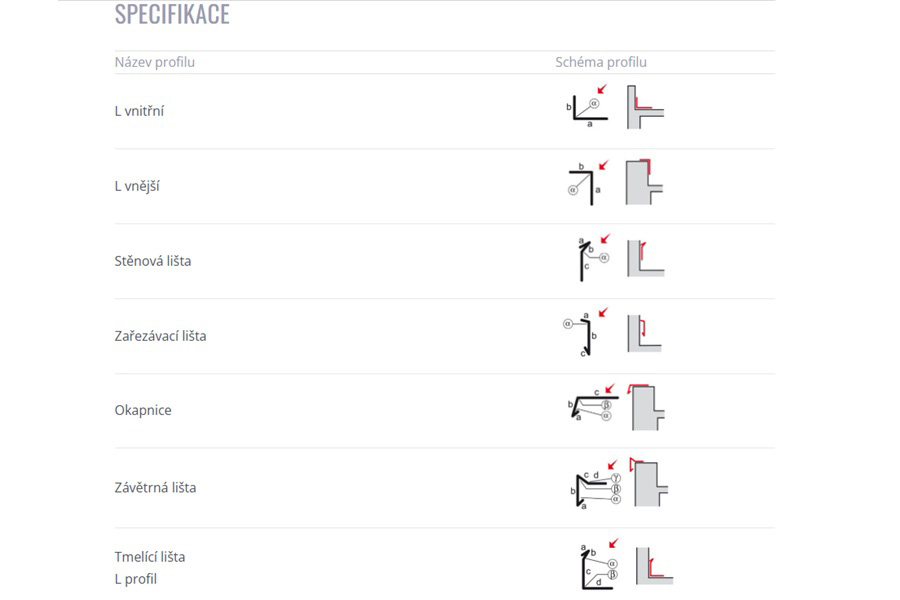900x600 pixels.
Task: Click the Schéma profilu column header
Action: click(x=601, y=62)
